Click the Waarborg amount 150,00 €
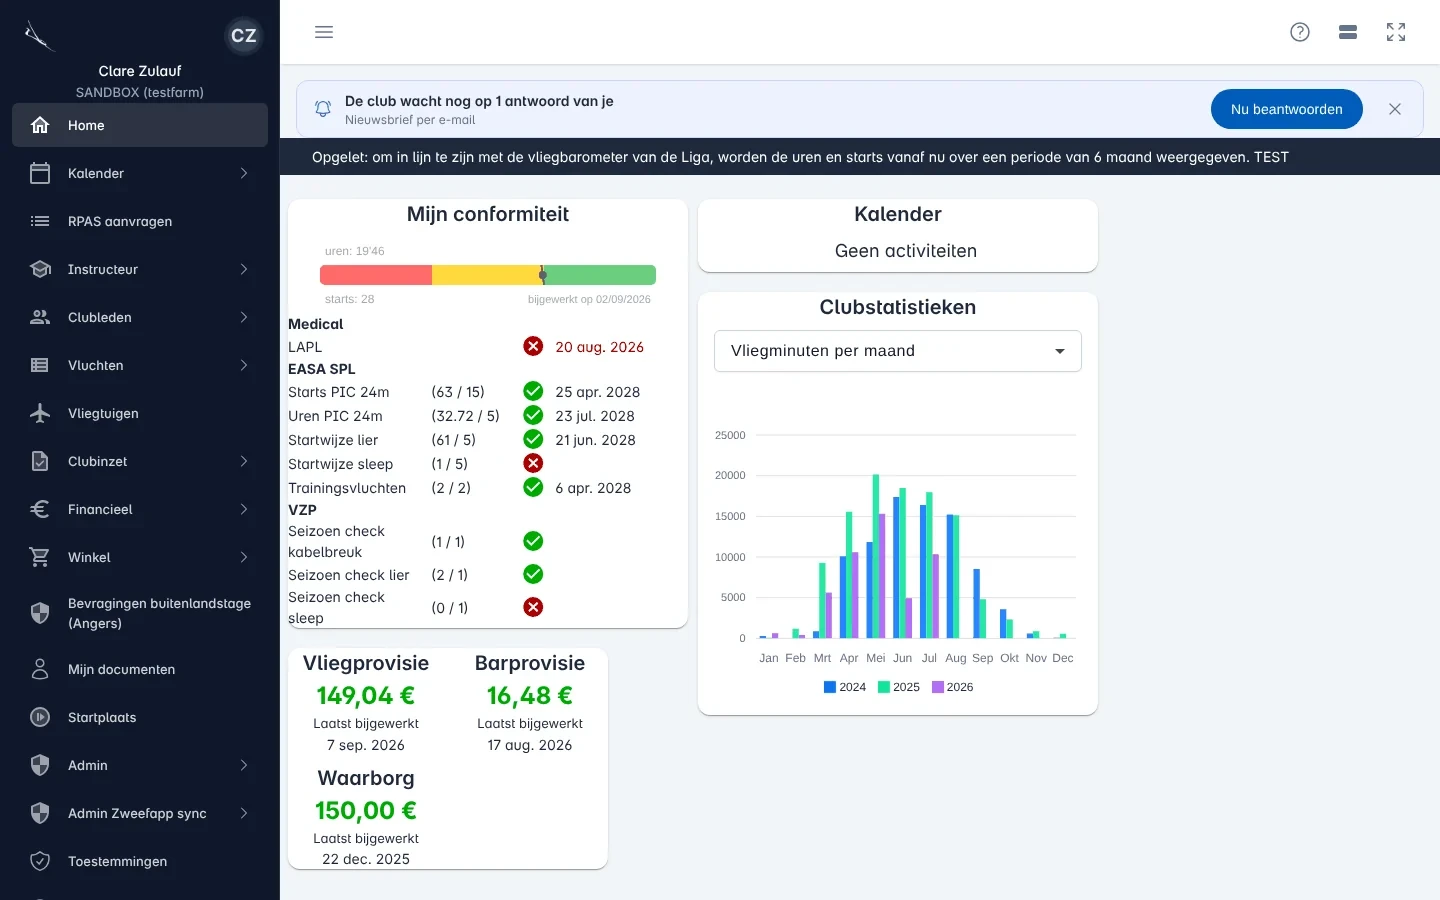Image resolution: width=1440 pixels, height=900 pixels. point(366,810)
